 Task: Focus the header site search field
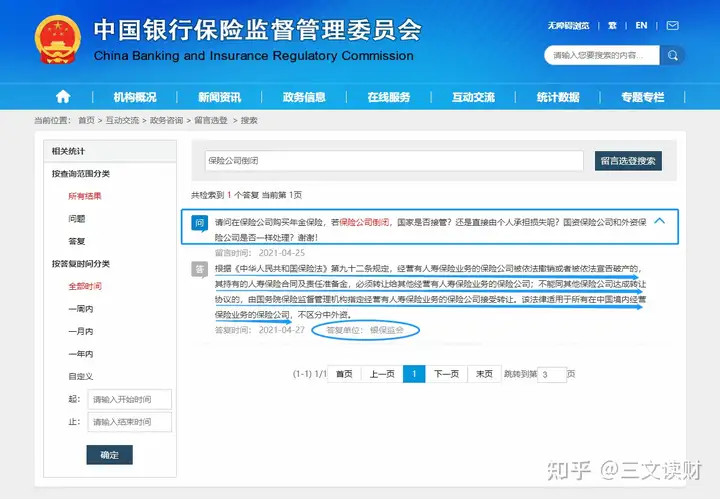(602, 56)
